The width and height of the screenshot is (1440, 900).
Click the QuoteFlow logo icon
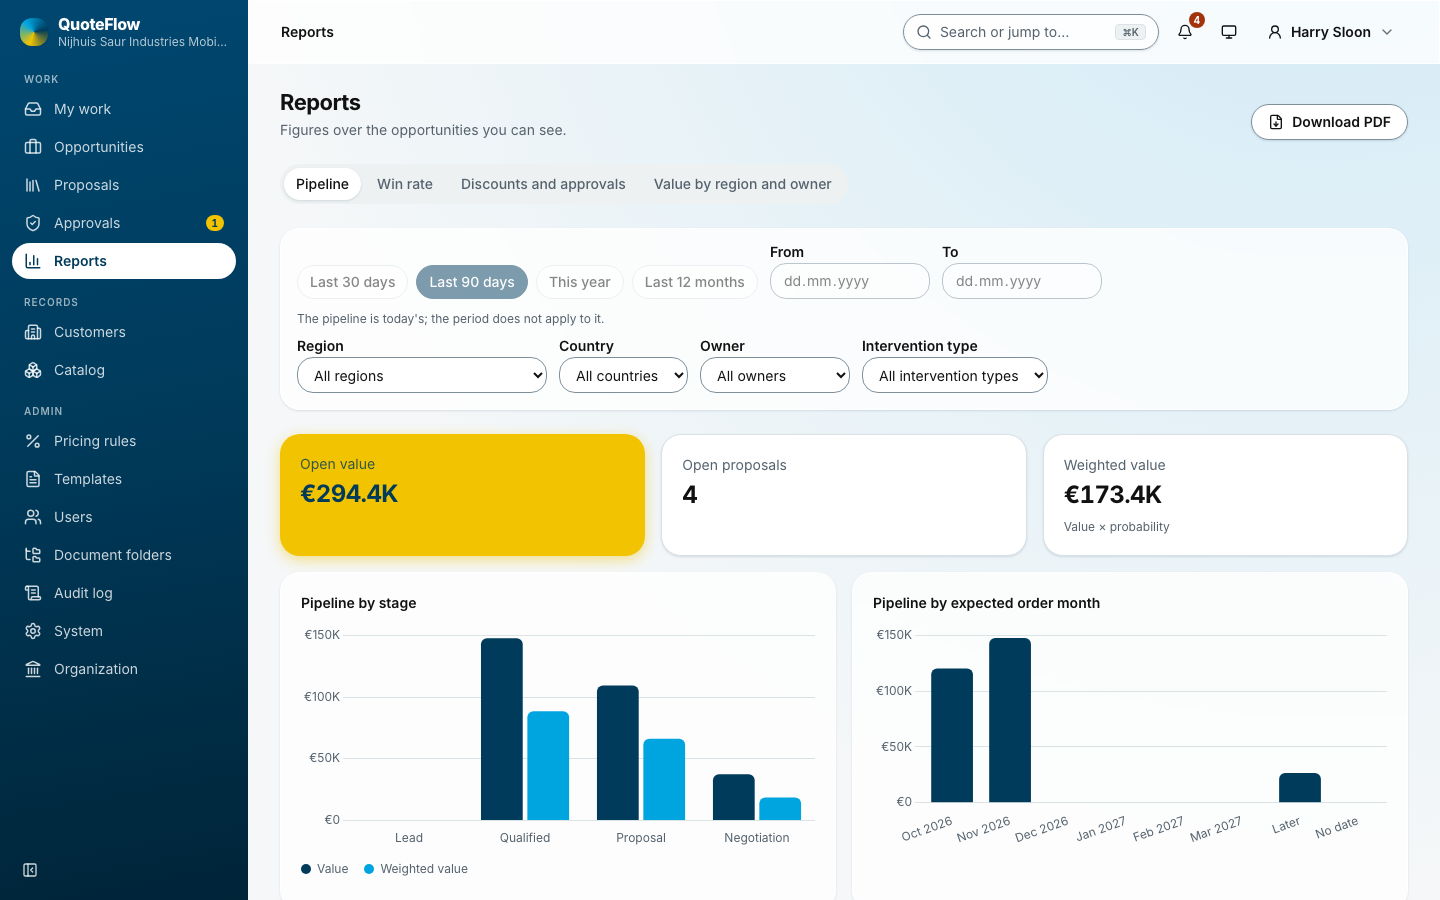pyautogui.click(x=34, y=32)
